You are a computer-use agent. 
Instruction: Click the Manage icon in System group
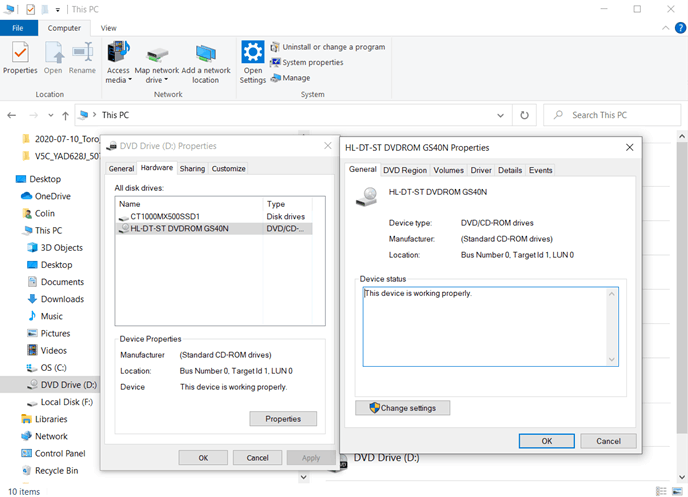(x=276, y=78)
